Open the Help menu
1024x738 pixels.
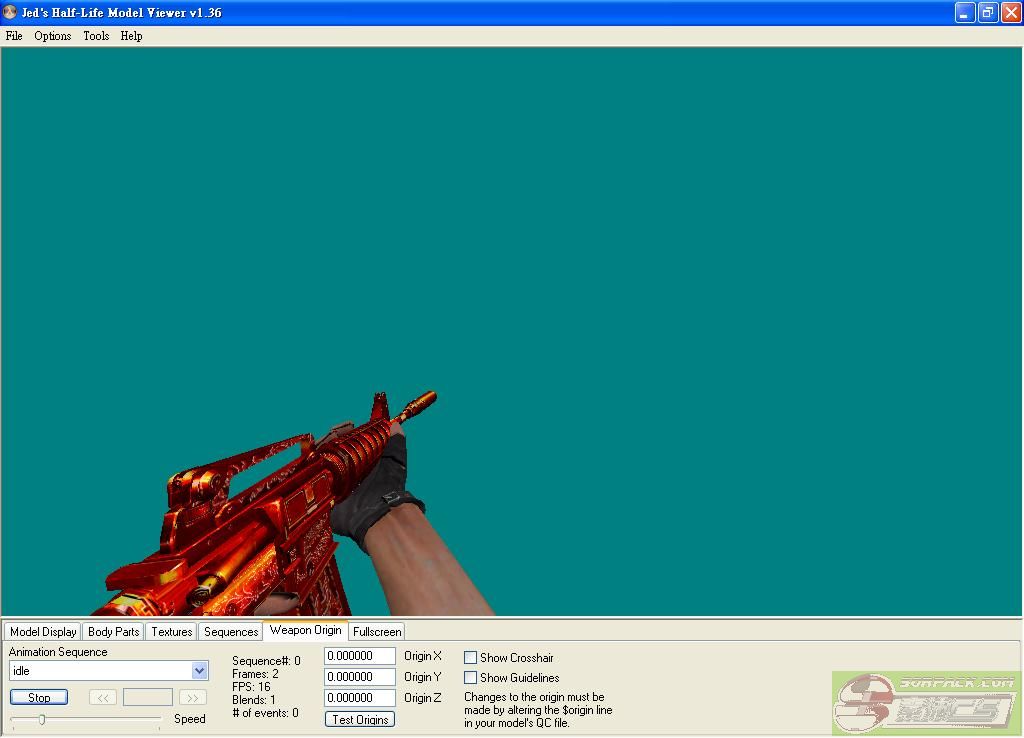(131, 36)
